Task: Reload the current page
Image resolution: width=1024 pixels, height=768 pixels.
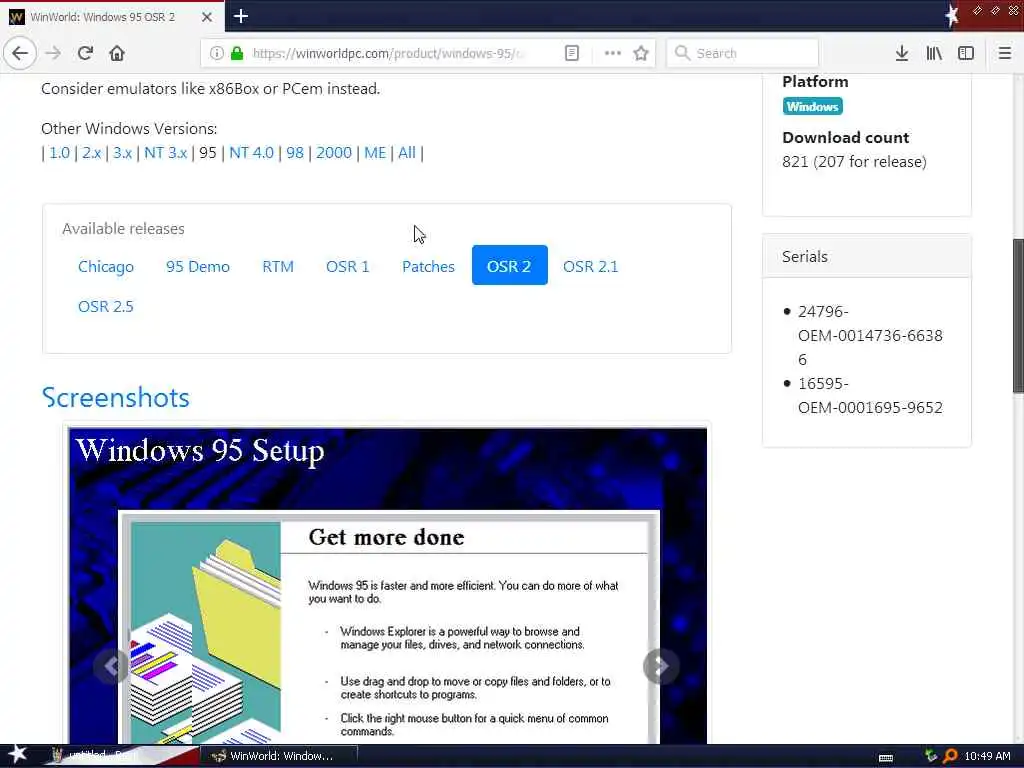Action: (85, 53)
